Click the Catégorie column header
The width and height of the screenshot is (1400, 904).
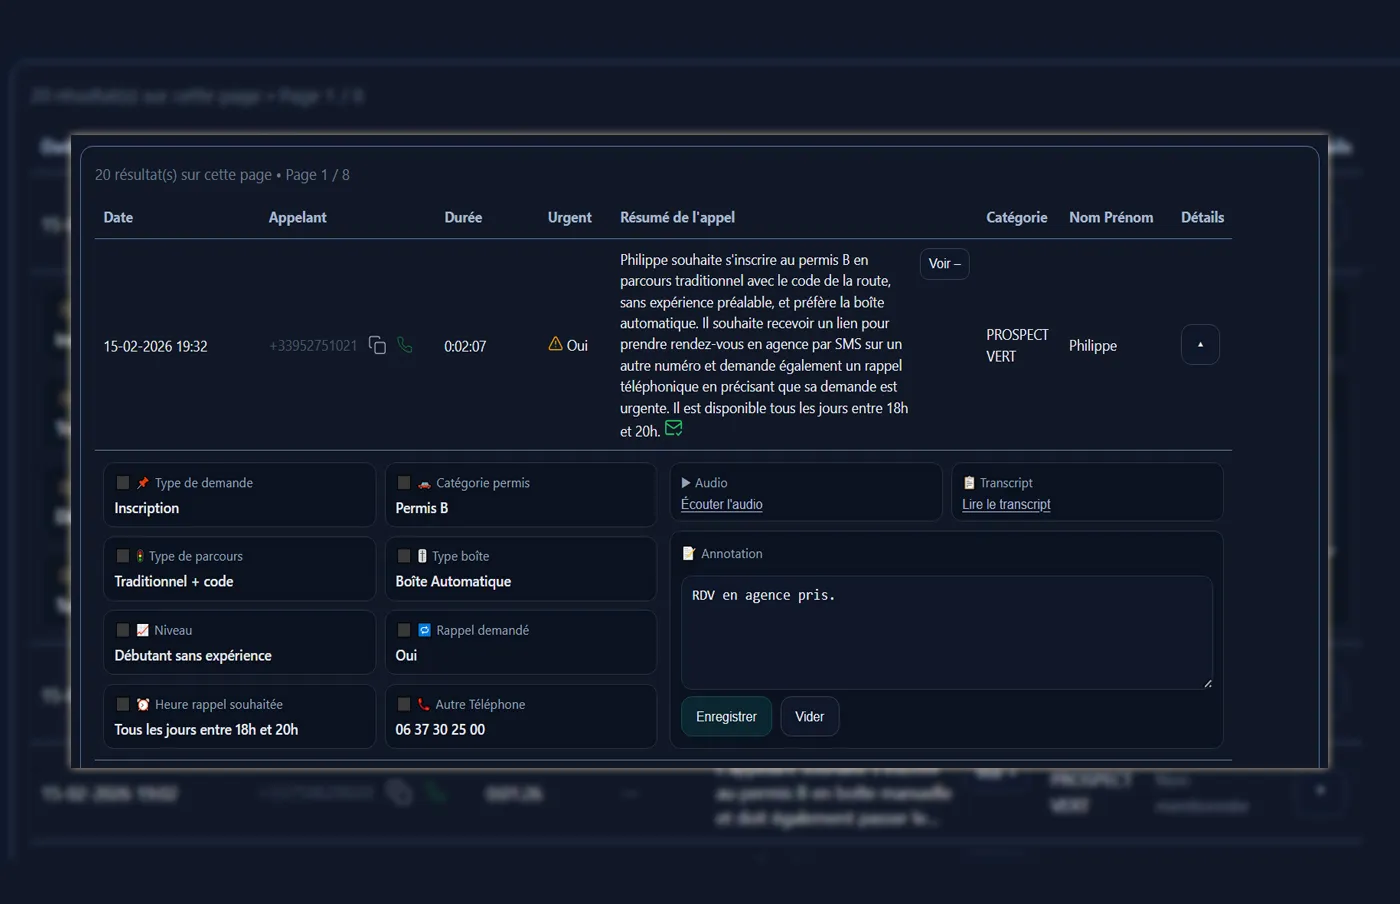tap(1016, 217)
